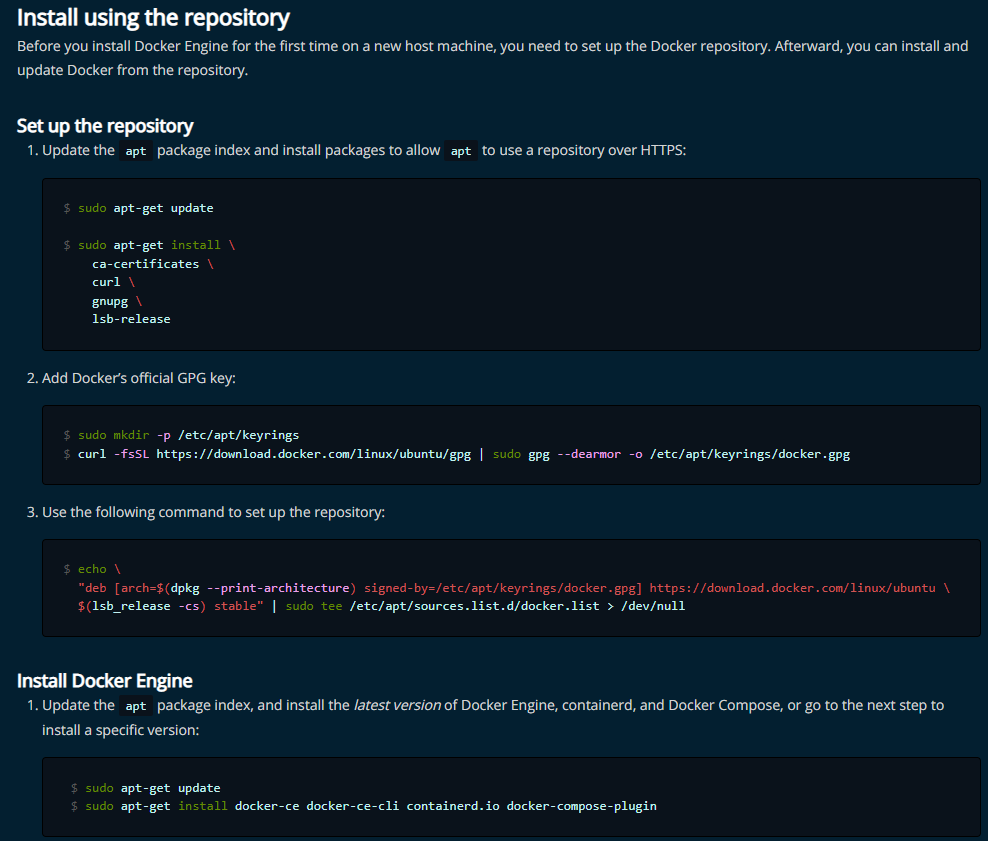Image resolution: width=988 pixels, height=841 pixels.
Task: Click the 'curl \' package line
Action: click(x=113, y=282)
